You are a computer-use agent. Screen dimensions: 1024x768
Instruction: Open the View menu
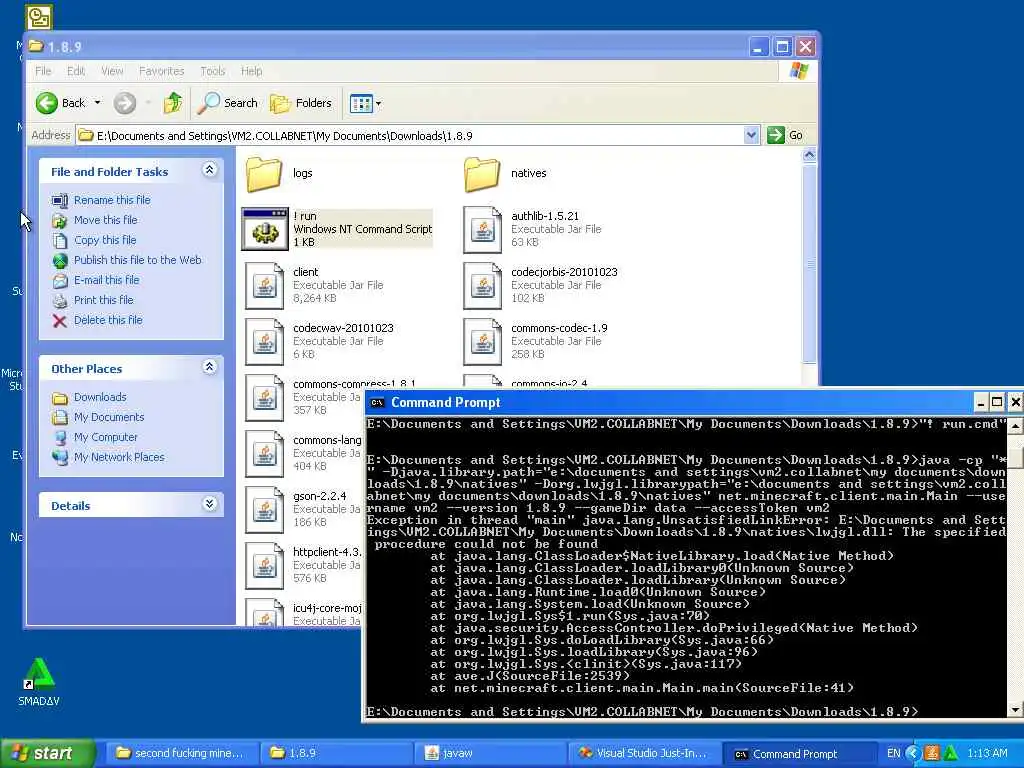pyautogui.click(x=112, y=71)
